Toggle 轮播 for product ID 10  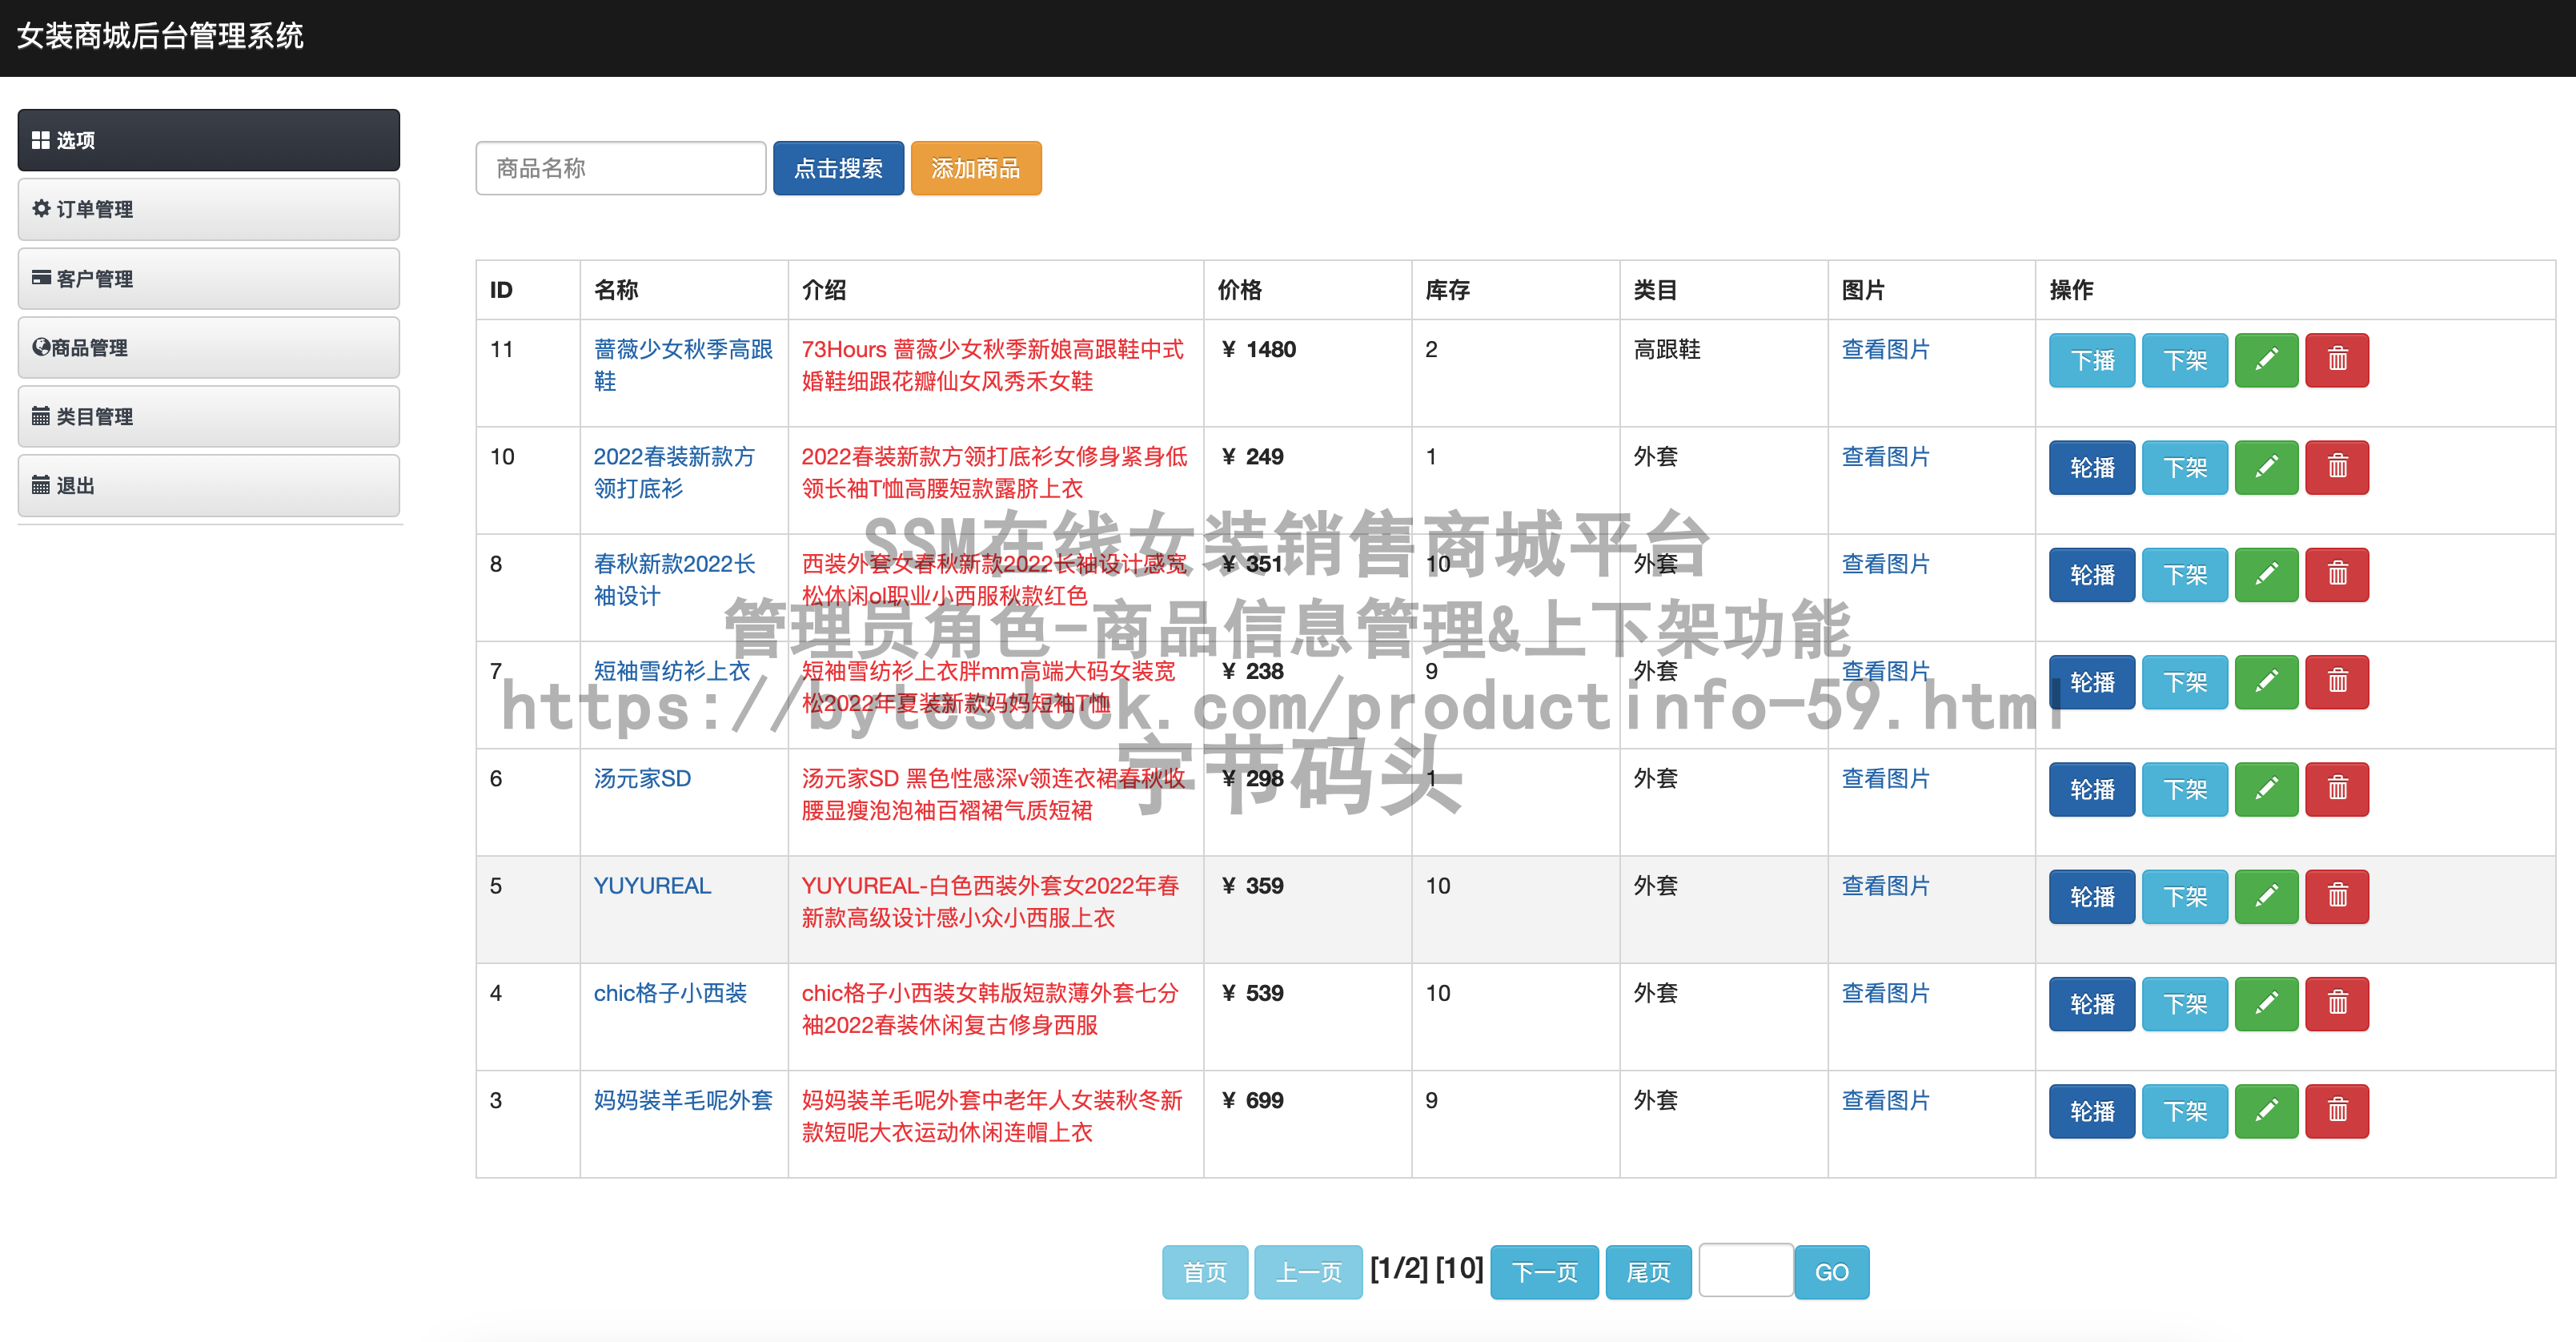2091,467
